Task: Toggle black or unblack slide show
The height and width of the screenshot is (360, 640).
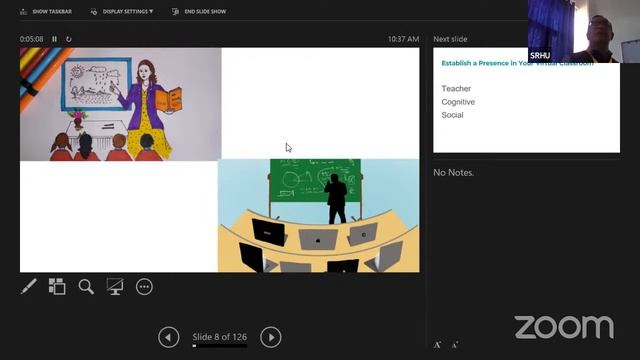Action: pos(115,287)
